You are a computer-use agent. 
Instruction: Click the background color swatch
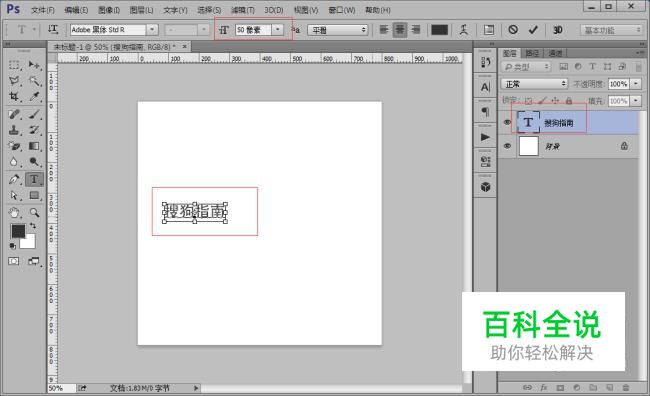click(29, 243)
